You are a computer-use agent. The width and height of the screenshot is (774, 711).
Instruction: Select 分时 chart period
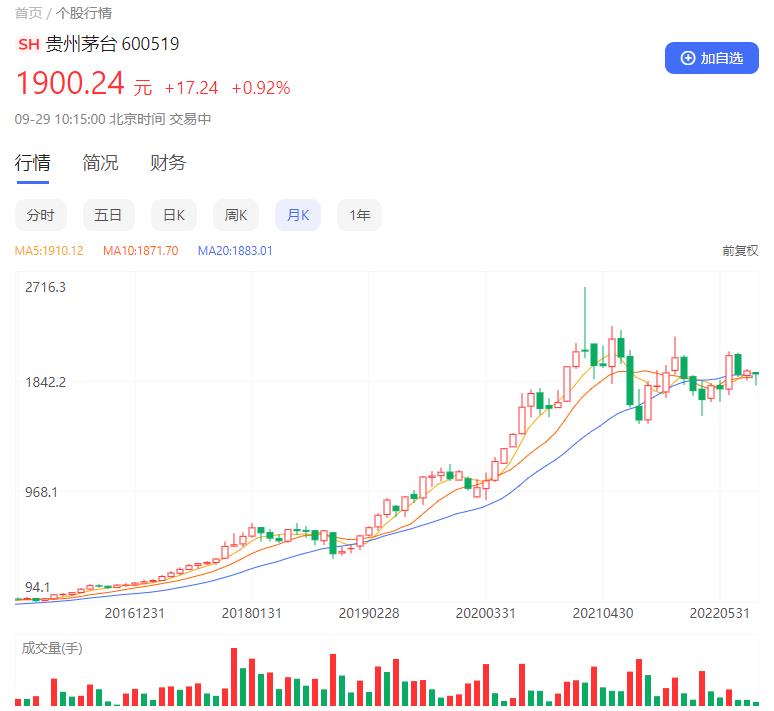coord(41,215)
